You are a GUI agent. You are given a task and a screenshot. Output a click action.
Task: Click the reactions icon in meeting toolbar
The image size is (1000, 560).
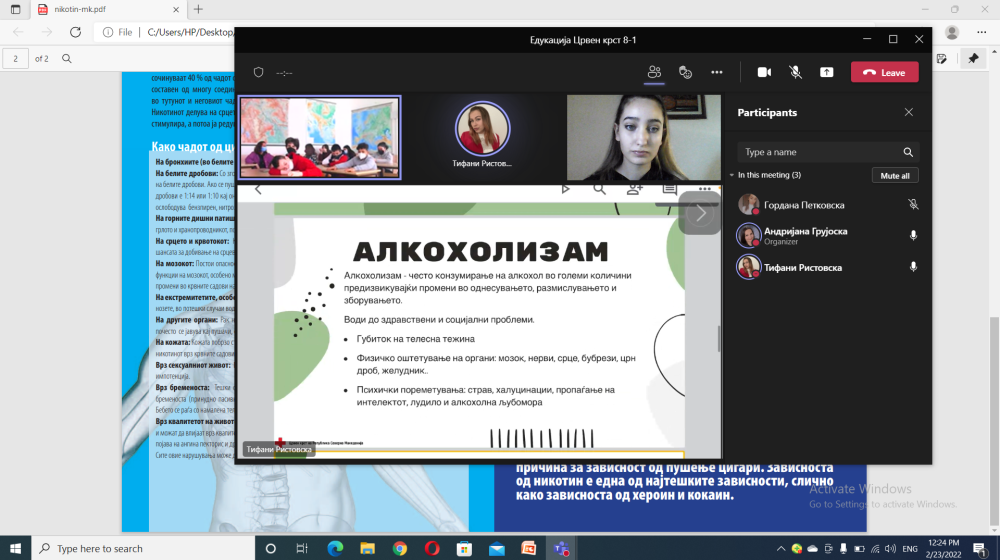(685, 72)
